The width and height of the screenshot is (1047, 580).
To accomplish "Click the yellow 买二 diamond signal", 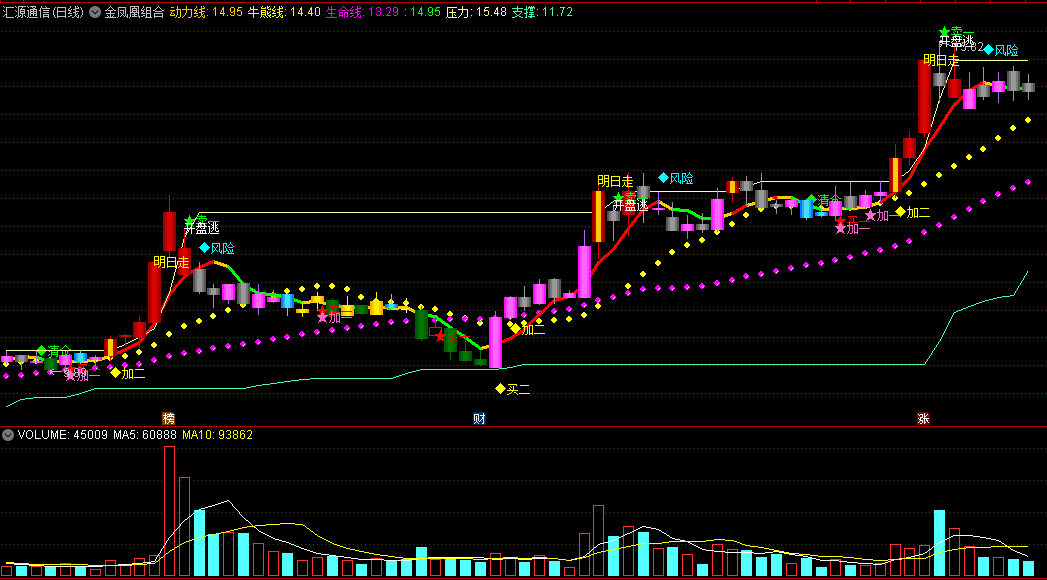I will click(x=500, y=388).
